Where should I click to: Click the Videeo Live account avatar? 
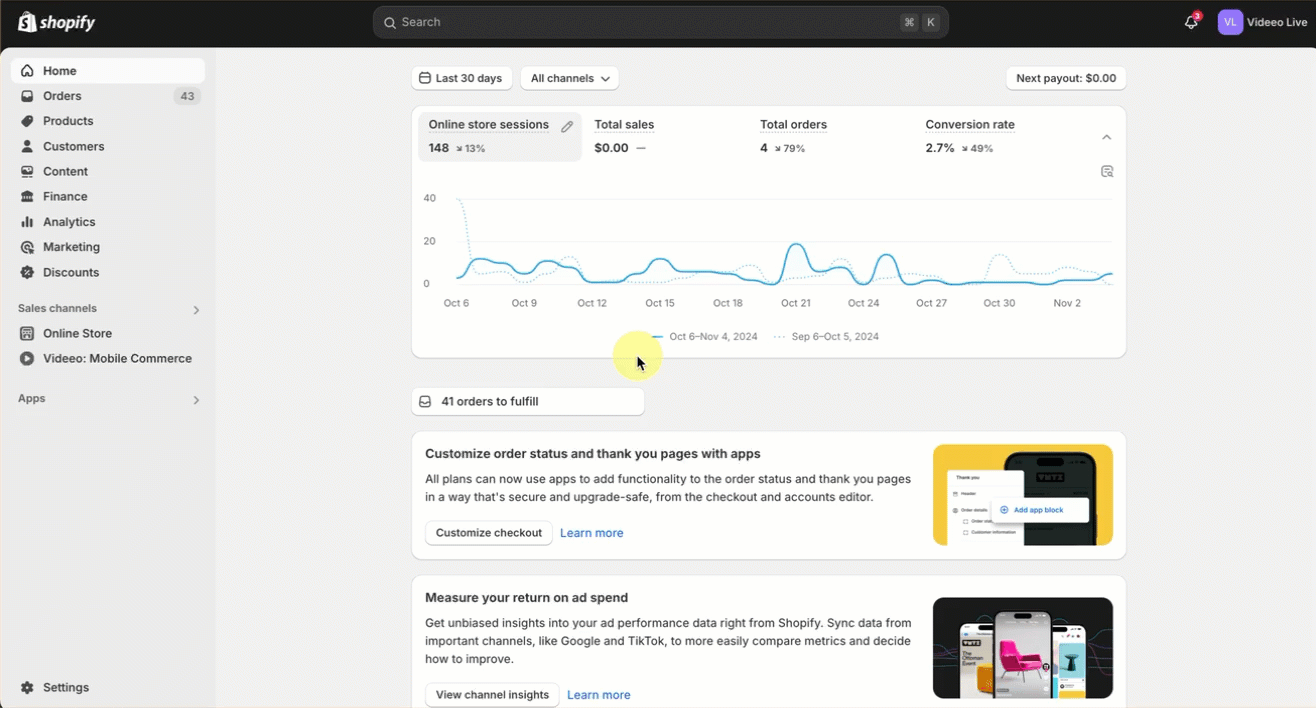[1230, 22]
